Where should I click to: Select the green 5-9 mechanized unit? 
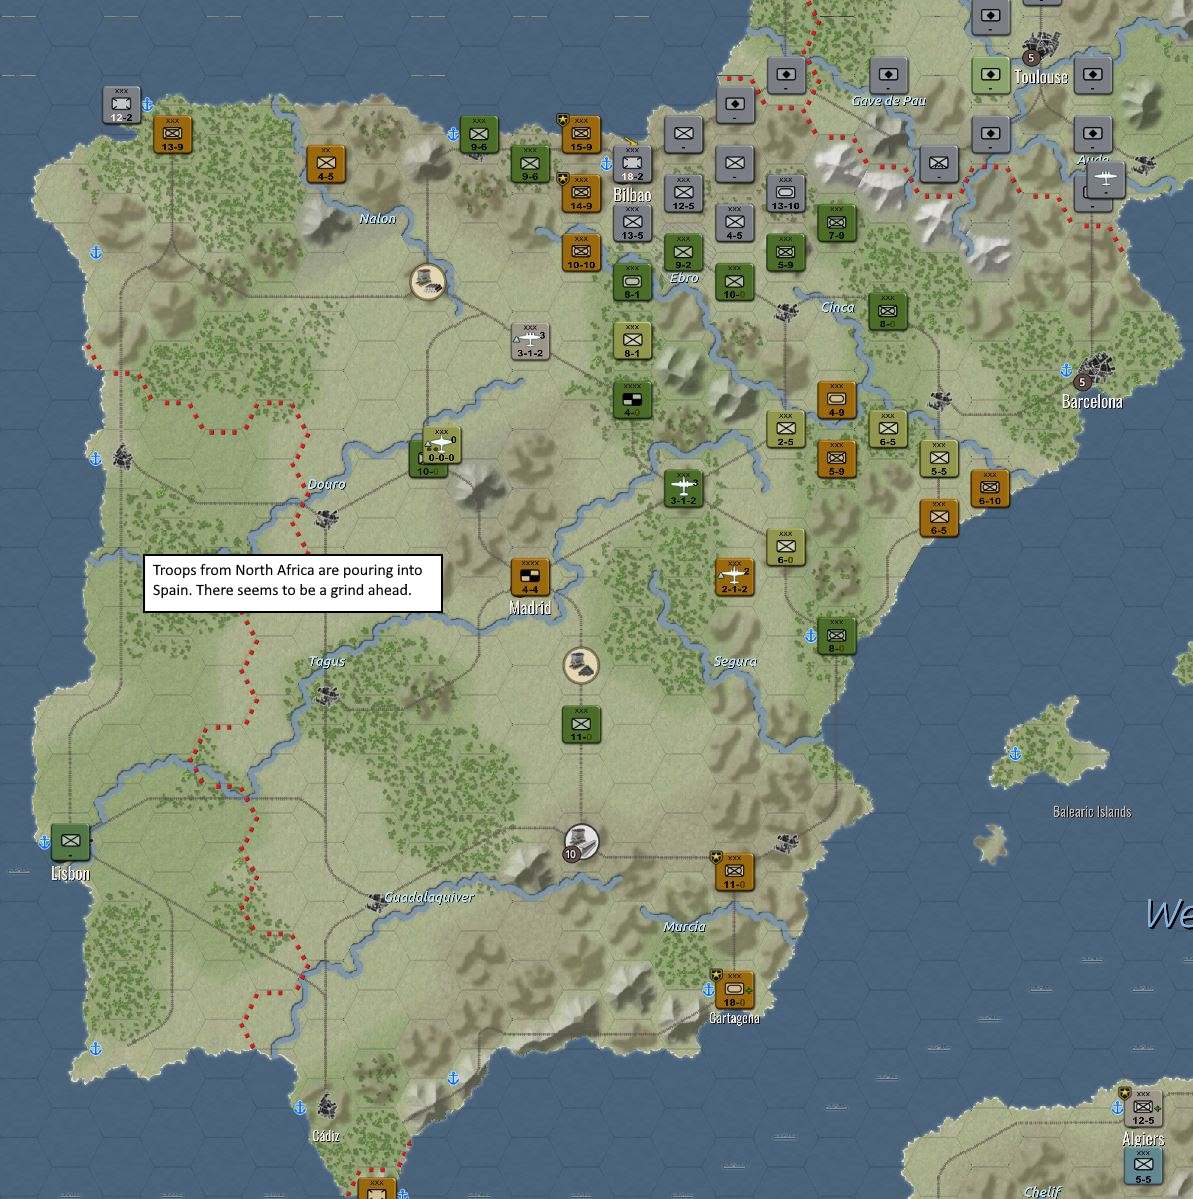tap(785, 252)
